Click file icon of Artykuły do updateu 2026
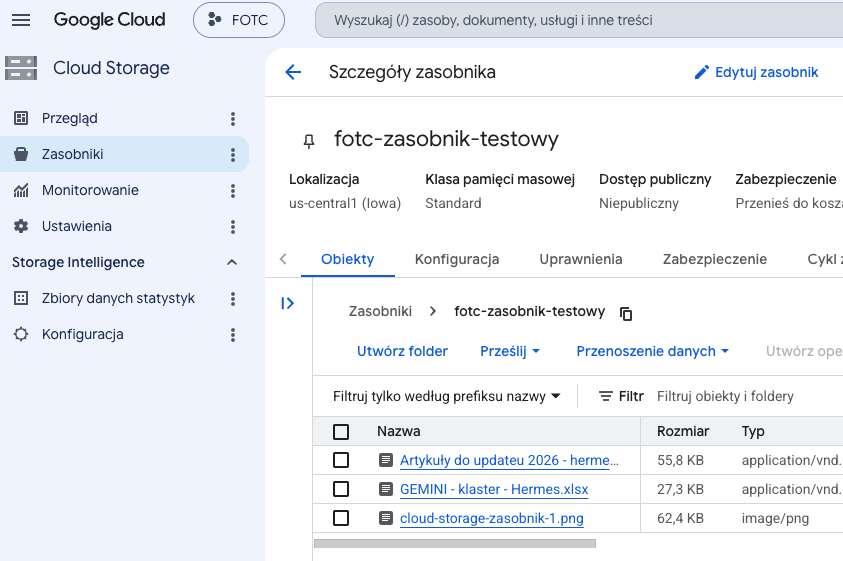Screen dimensions: 843x561 point(385,460)
